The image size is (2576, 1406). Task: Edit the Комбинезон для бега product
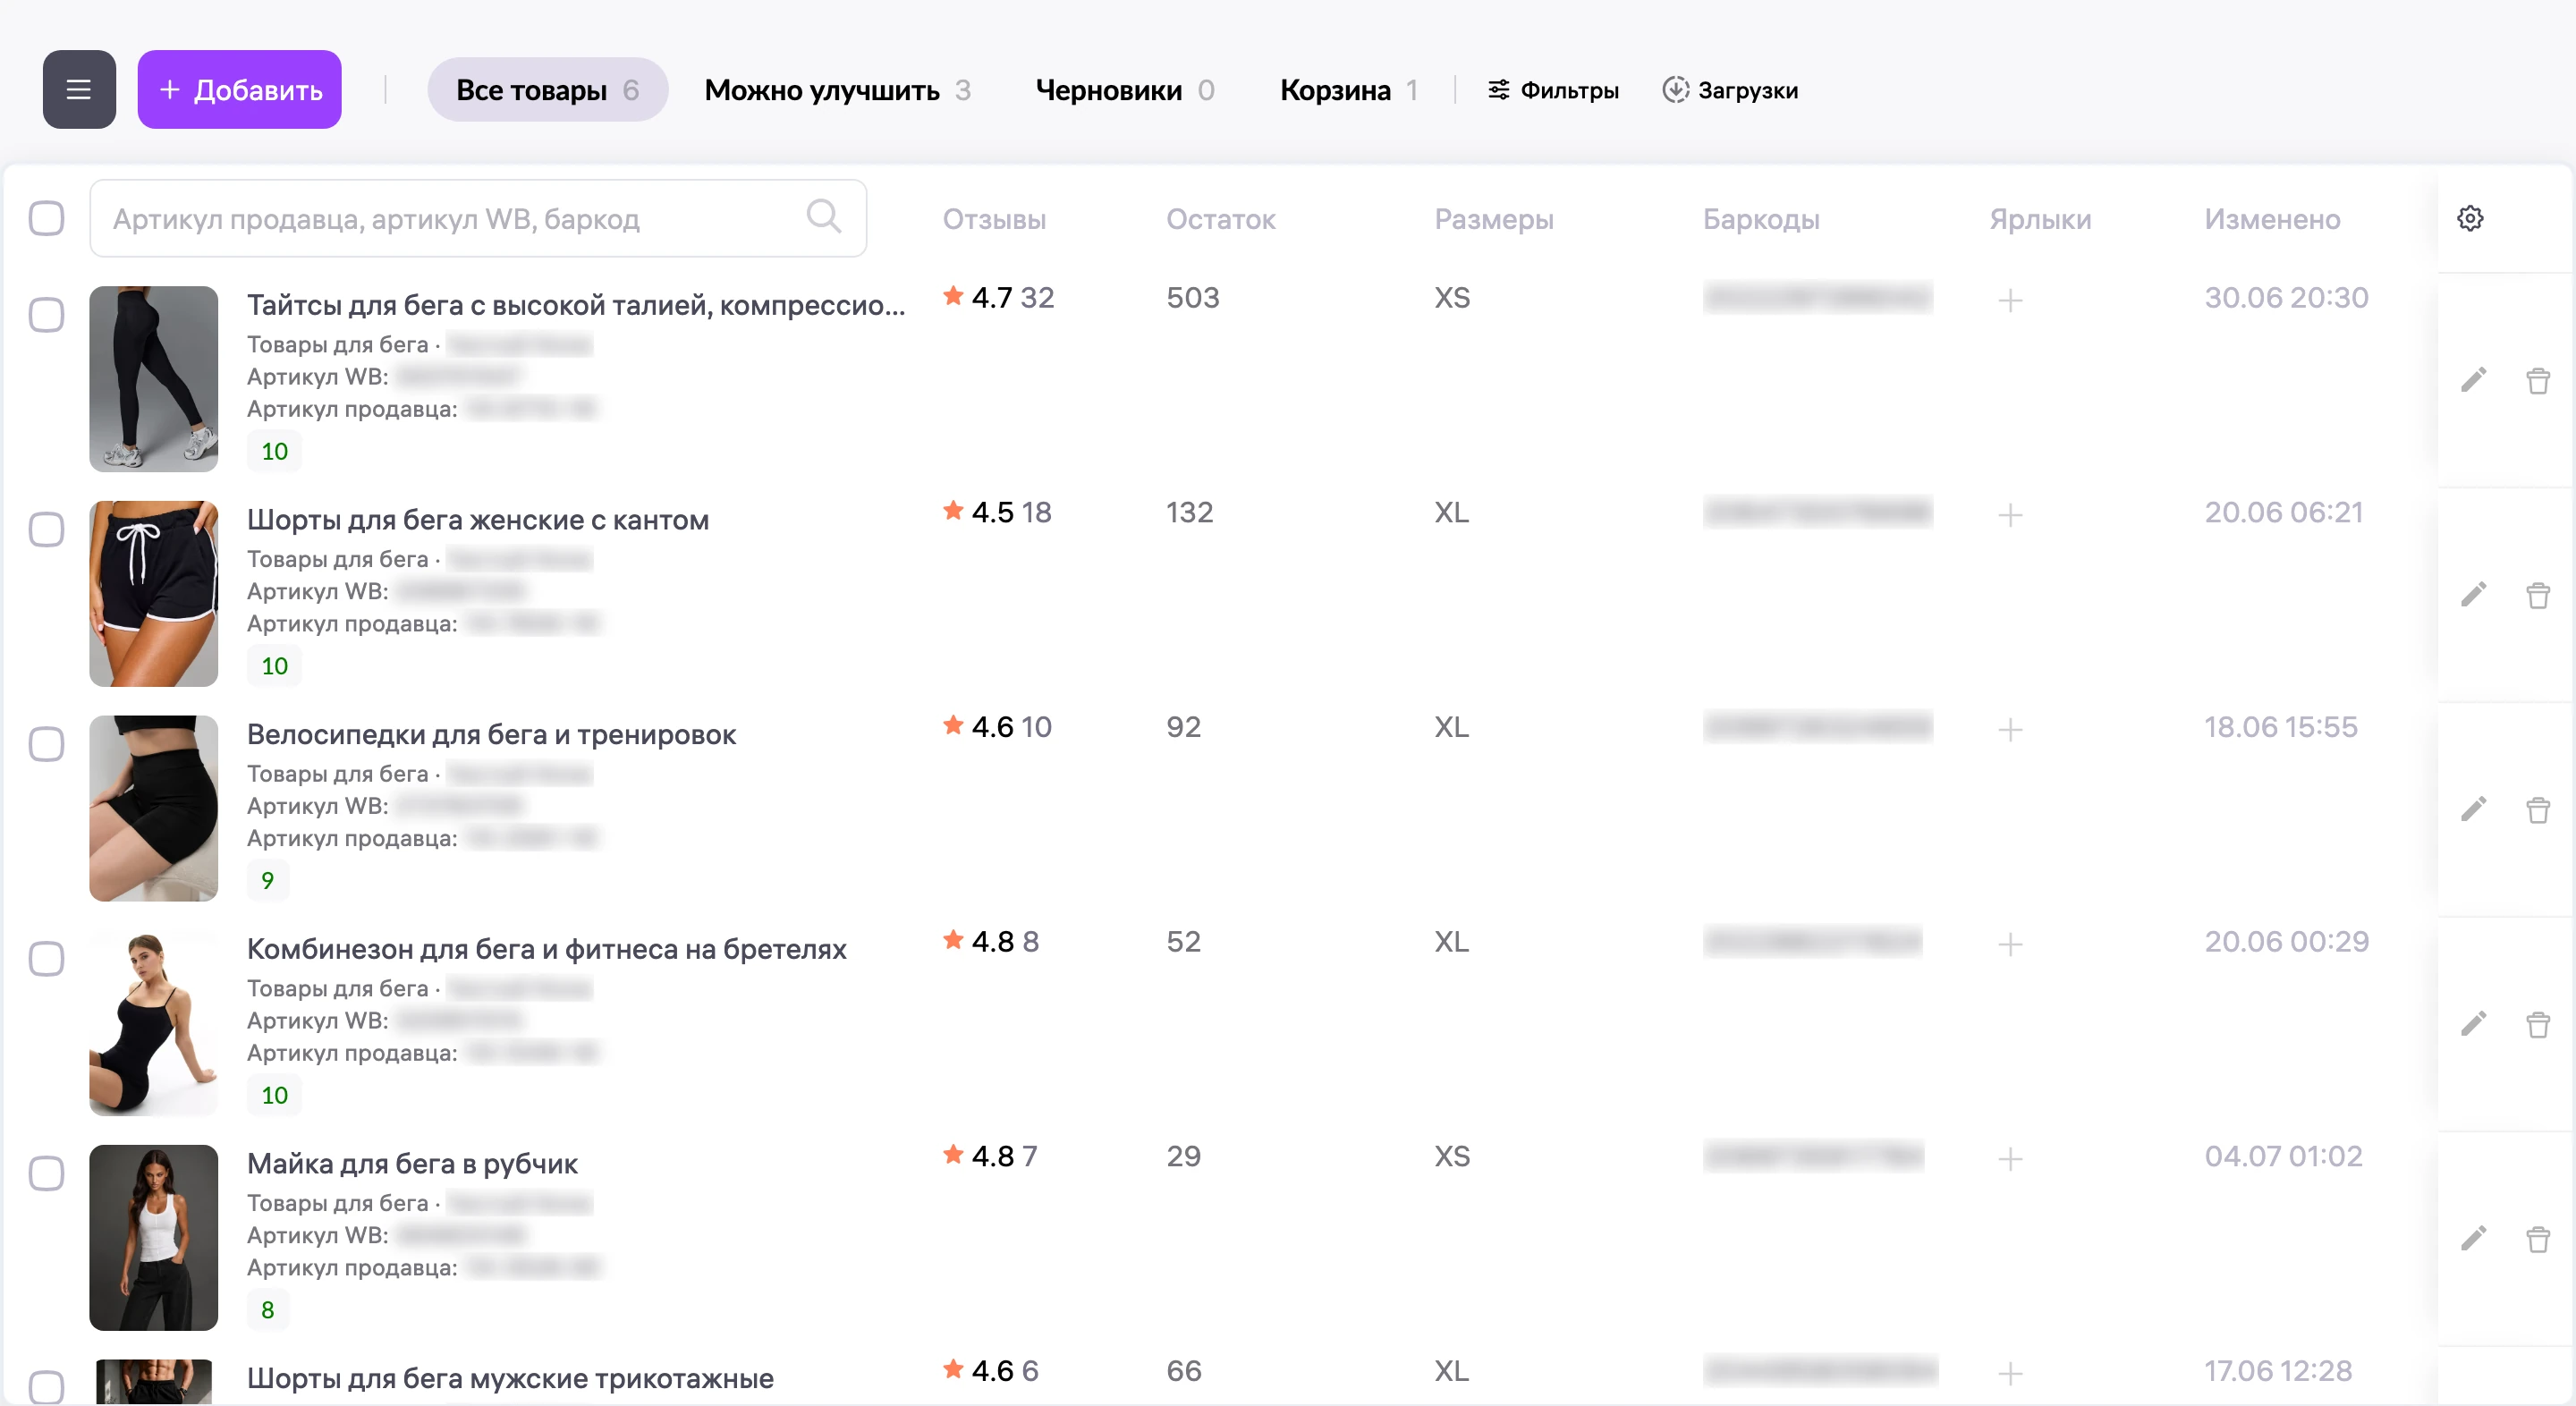(x=2473, y=1024)
